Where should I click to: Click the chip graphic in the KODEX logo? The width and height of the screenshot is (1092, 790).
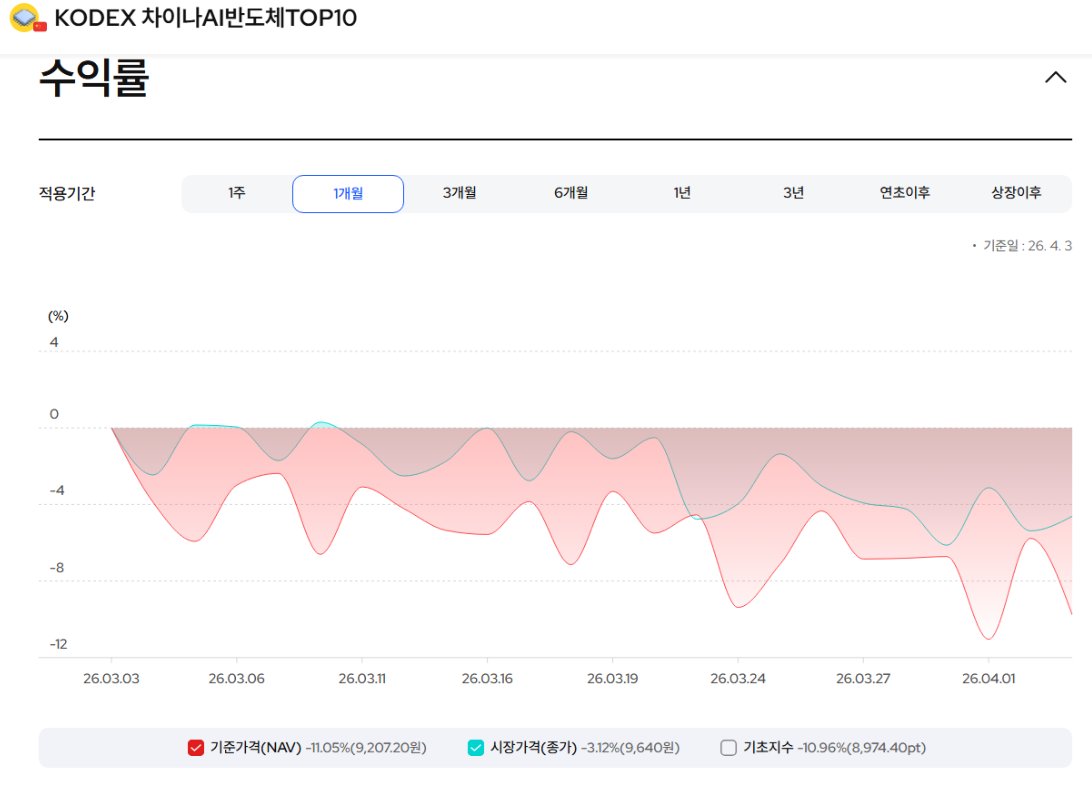(23, 15)
